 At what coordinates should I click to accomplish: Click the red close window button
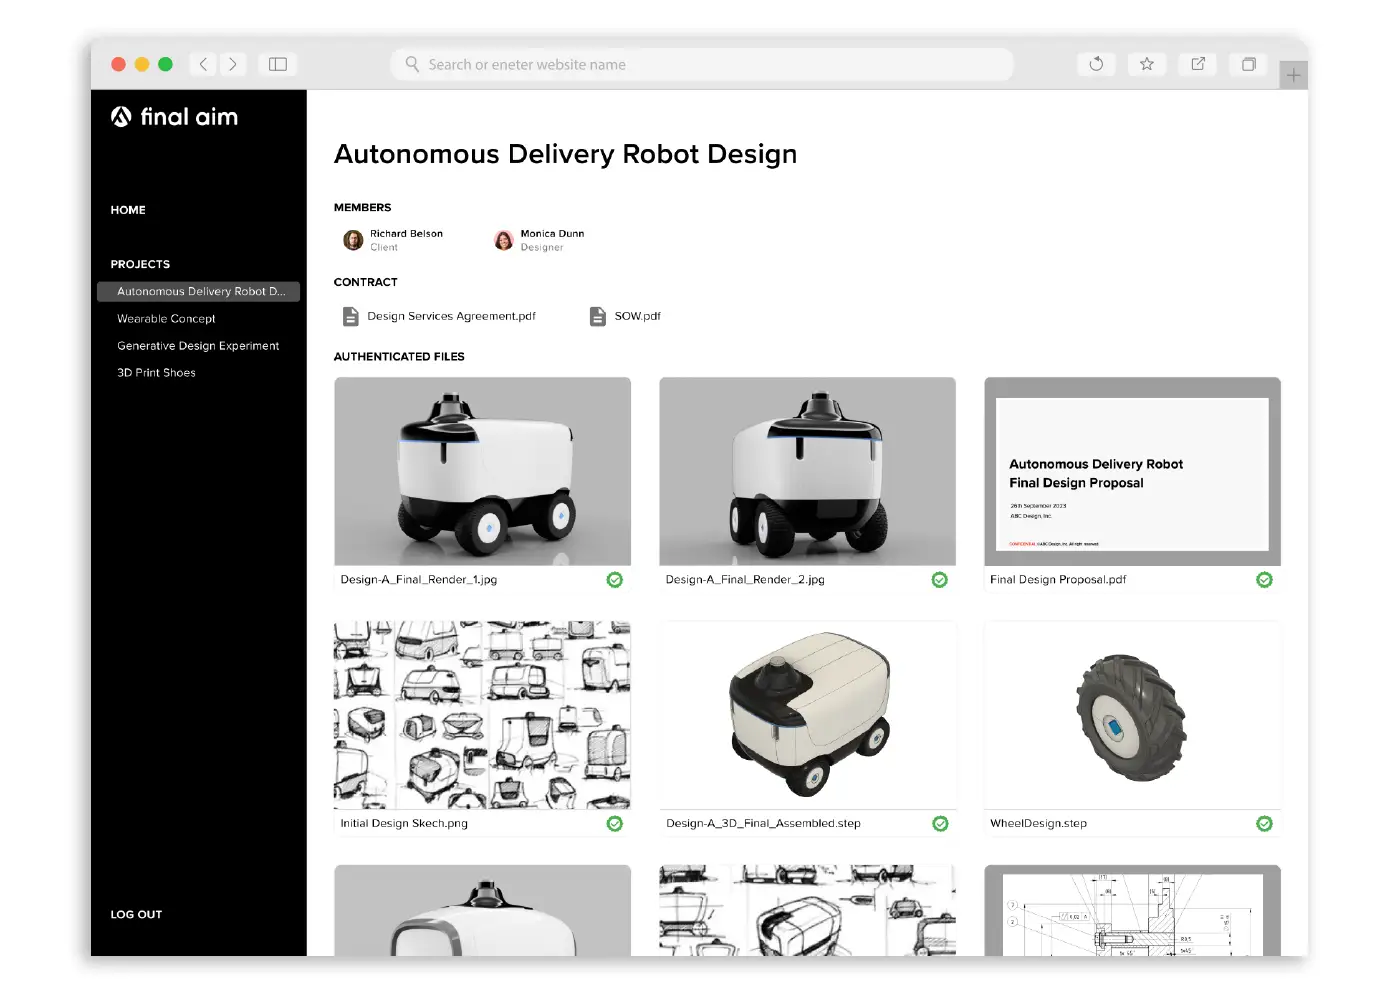[118, 64]
